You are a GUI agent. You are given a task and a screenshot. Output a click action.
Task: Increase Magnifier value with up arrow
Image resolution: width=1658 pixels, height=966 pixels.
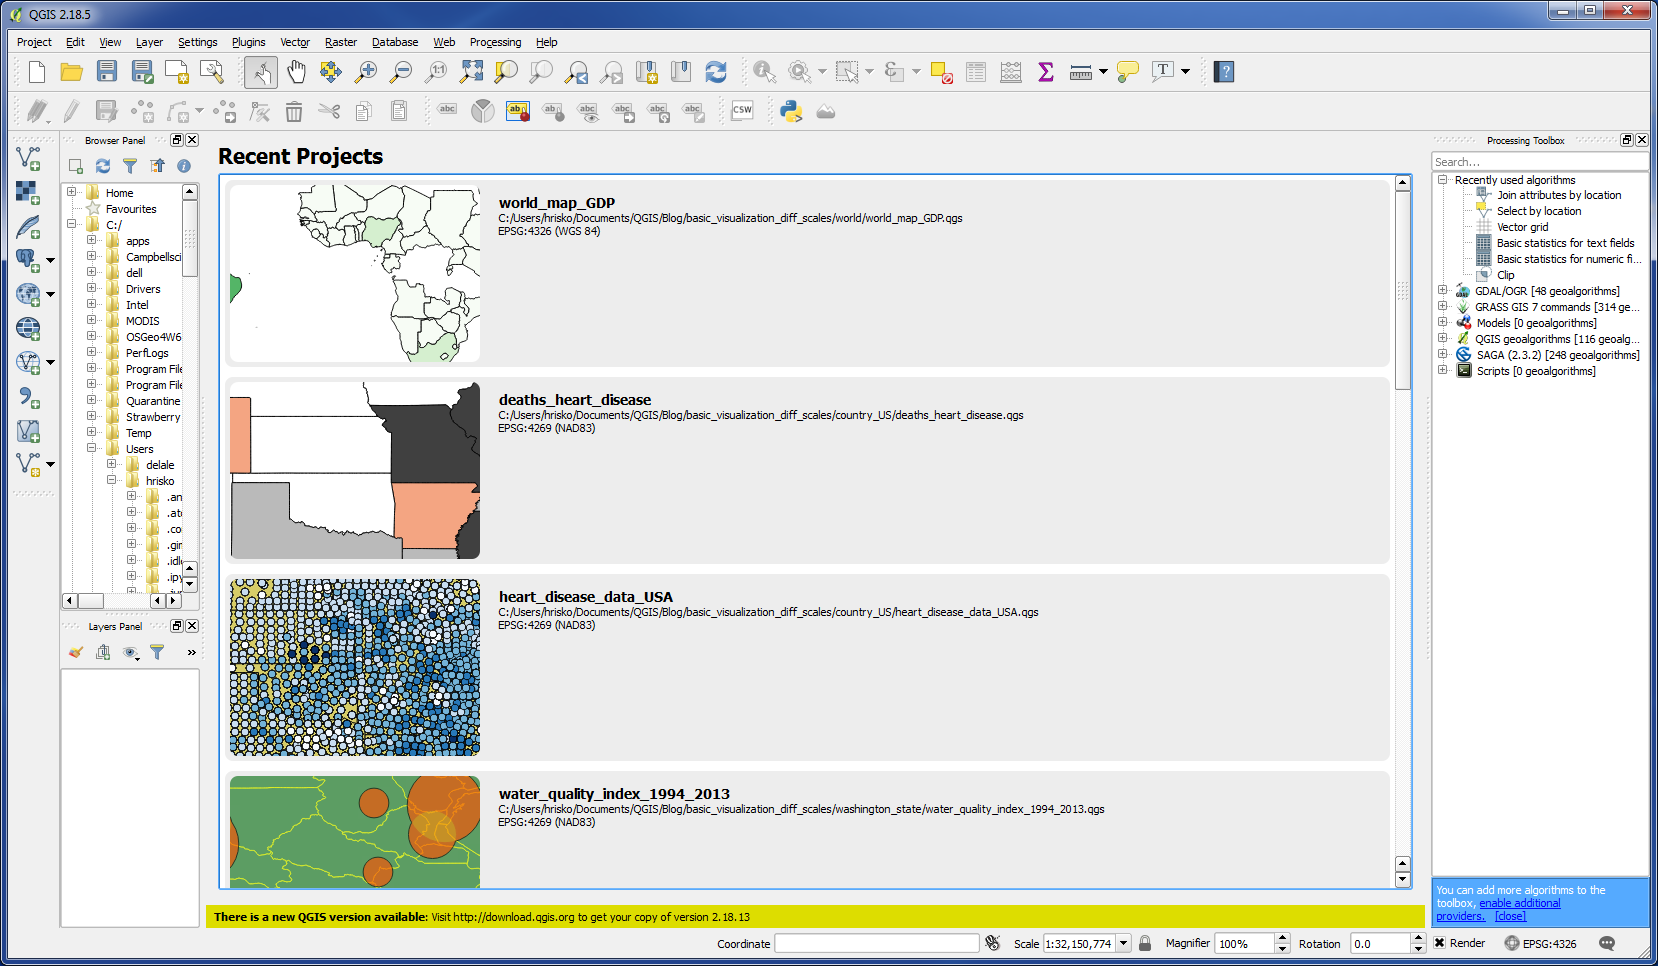tap(1283, 938)
